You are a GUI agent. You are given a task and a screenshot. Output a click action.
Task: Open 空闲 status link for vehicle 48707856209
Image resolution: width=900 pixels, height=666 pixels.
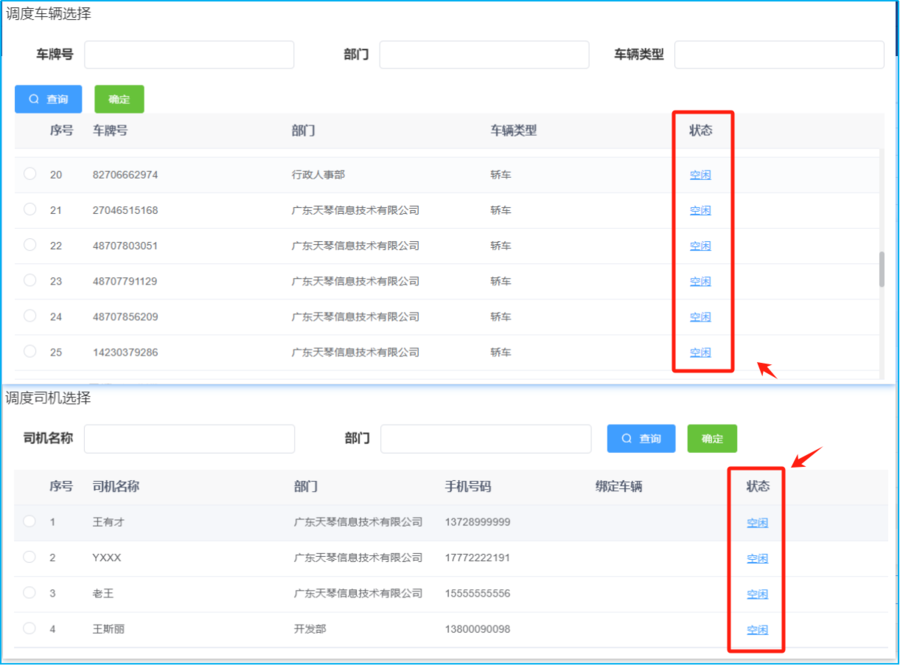point(700,317)
